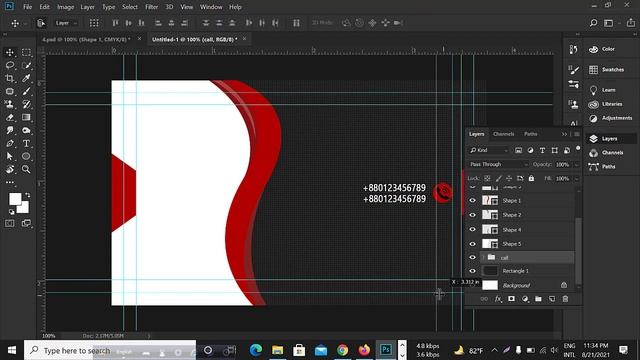This screenshot has width=640, height=360.
Task: Click the foreground color swatch
Action: tap(15, 199)
